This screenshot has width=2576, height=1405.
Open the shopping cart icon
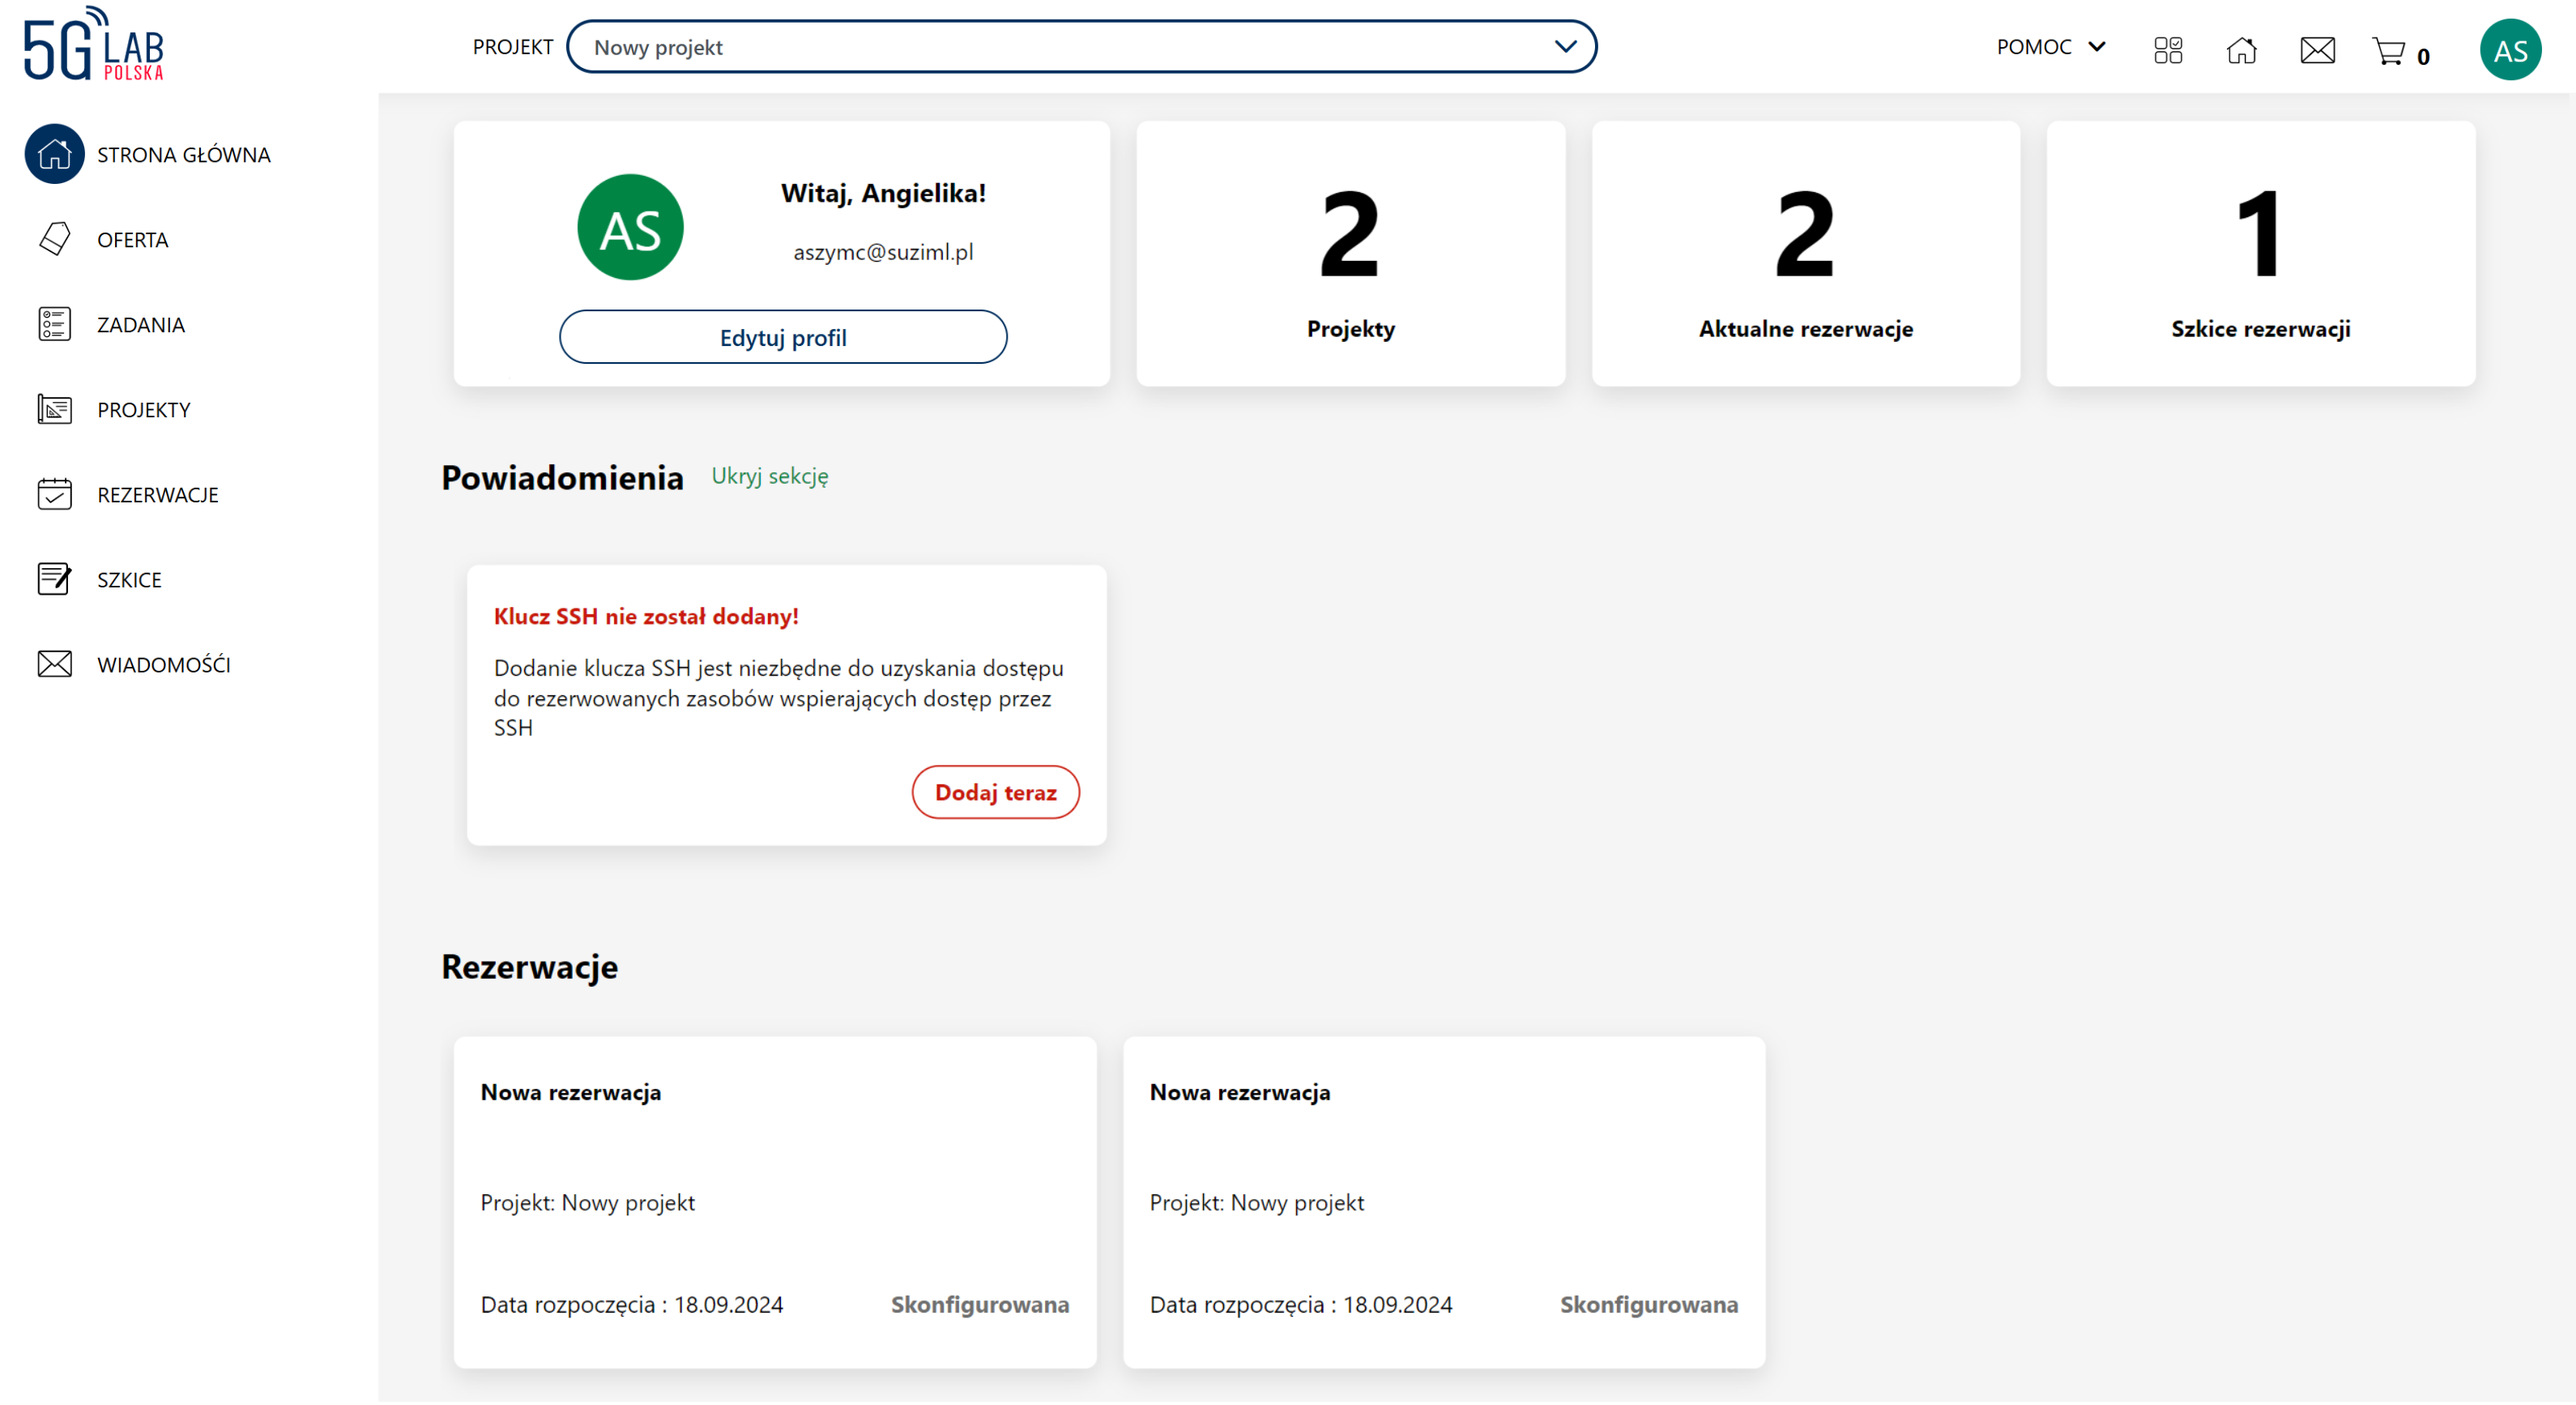[2389, 50]
